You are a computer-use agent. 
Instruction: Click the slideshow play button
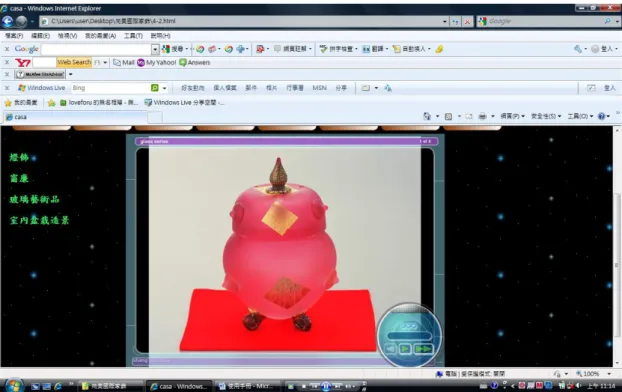pos(405,349)
